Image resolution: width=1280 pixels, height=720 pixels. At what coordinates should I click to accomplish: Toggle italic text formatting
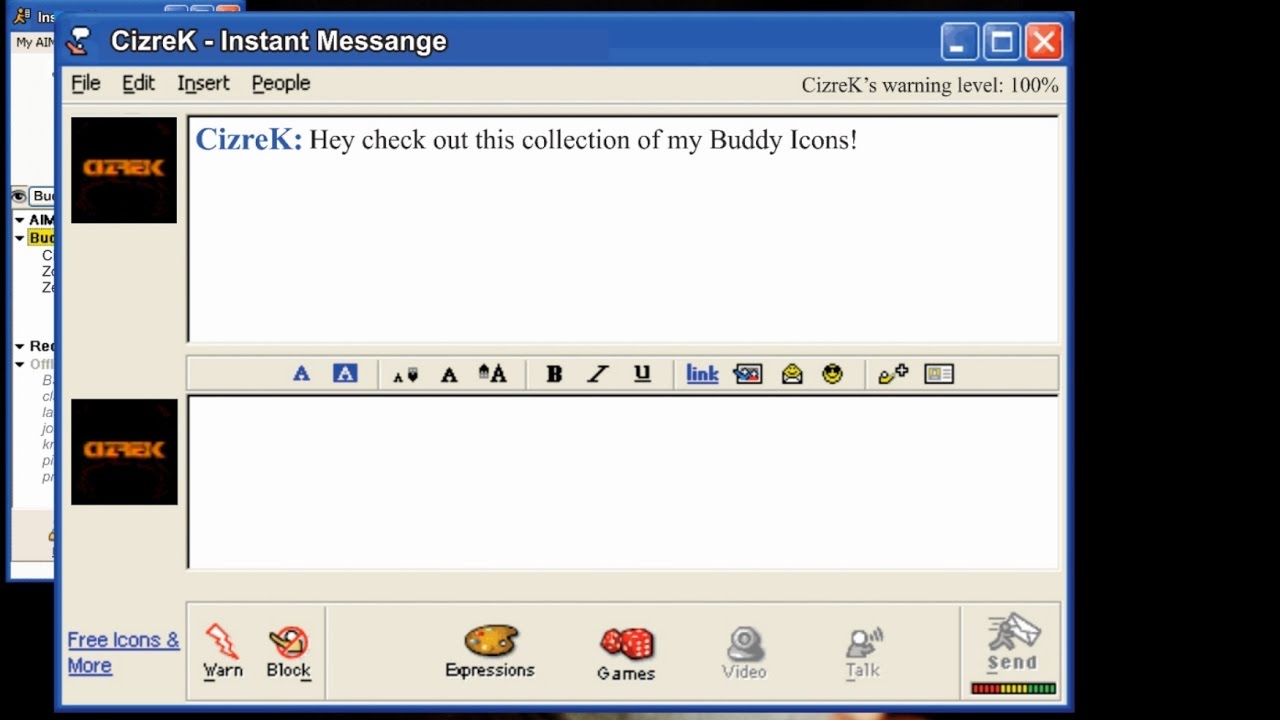(597, 373)
